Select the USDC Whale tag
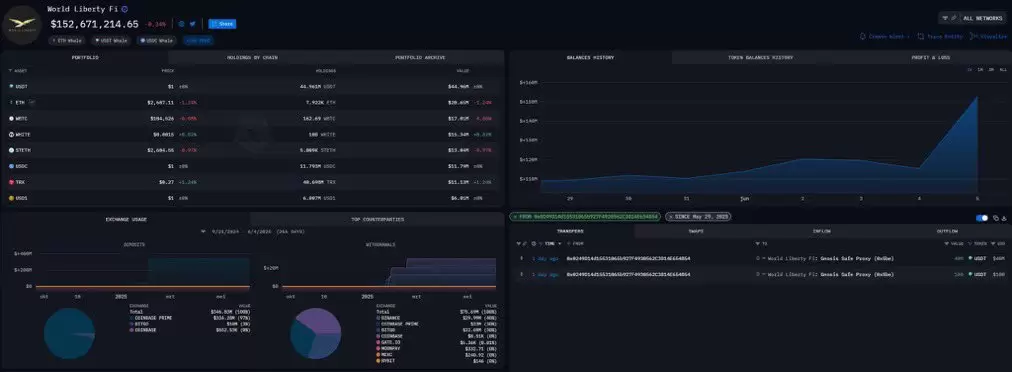 coord(156,40)
